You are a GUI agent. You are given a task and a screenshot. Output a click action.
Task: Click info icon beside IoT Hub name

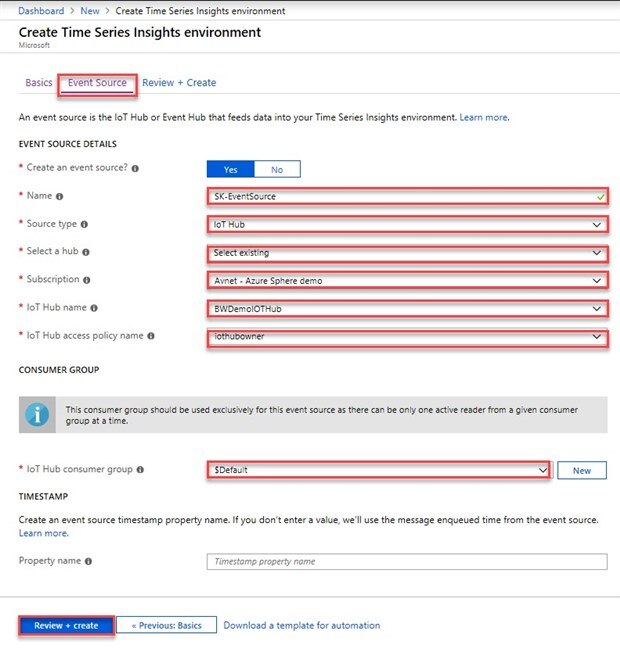tap(94, 308)
